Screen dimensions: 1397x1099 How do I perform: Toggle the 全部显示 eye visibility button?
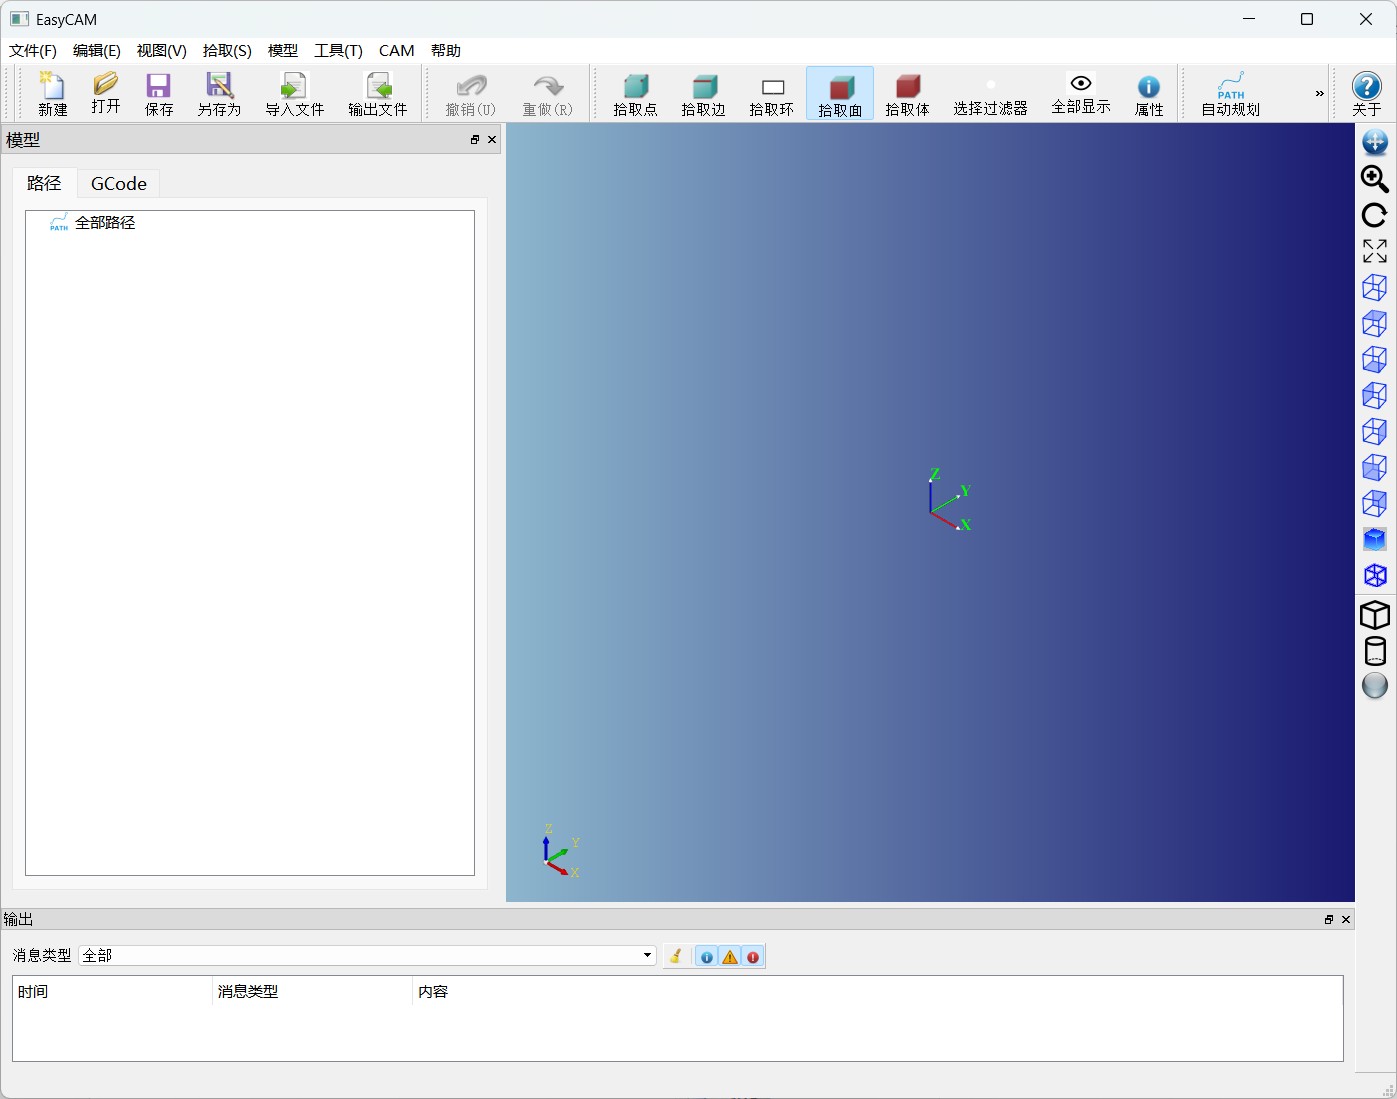pyautogui.click(x=1080, y=94)
